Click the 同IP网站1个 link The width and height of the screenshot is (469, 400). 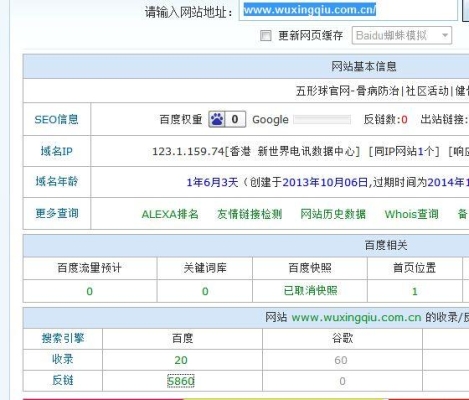(x=403, y=151)
